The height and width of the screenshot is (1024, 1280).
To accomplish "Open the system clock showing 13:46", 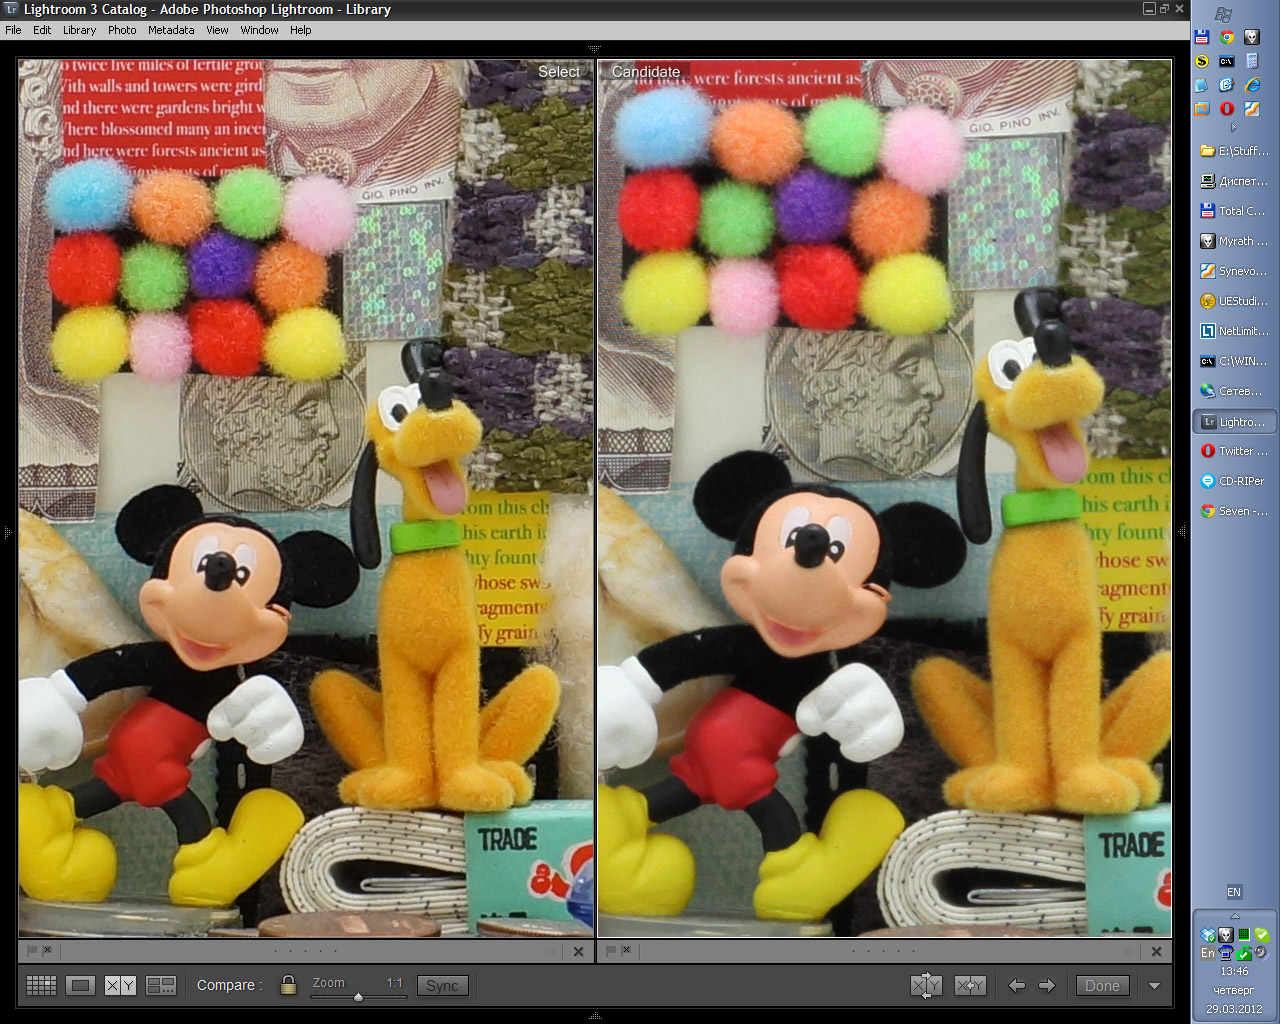I will pyautogui.click(x=1234, y=971).
